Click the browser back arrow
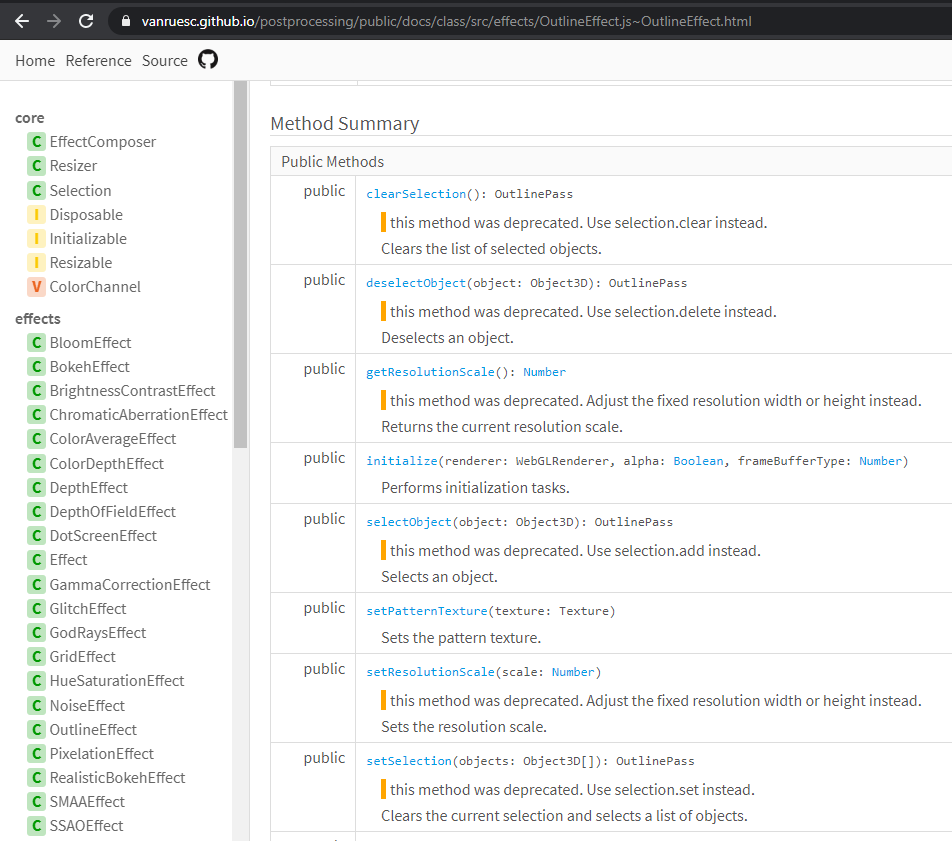Screen dimensions: 952x841 click(x=21, y=19)
